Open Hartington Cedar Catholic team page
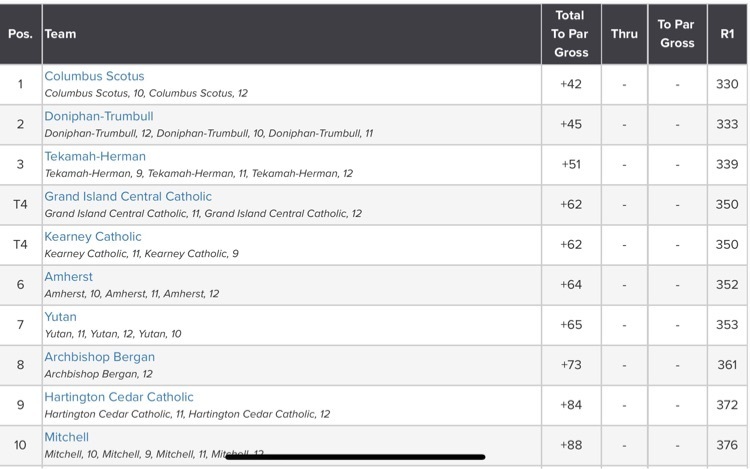The image size is (750, 469). [119, 397]
